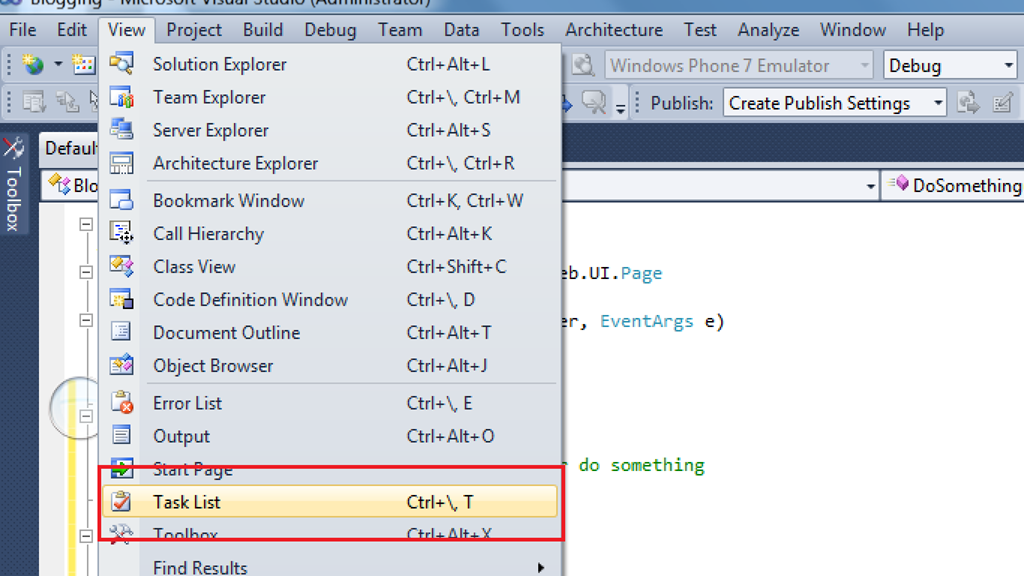Click the Code Definition Window icon
The height and width of the screenshot is (576, 1024).
(x=121, y=300)
